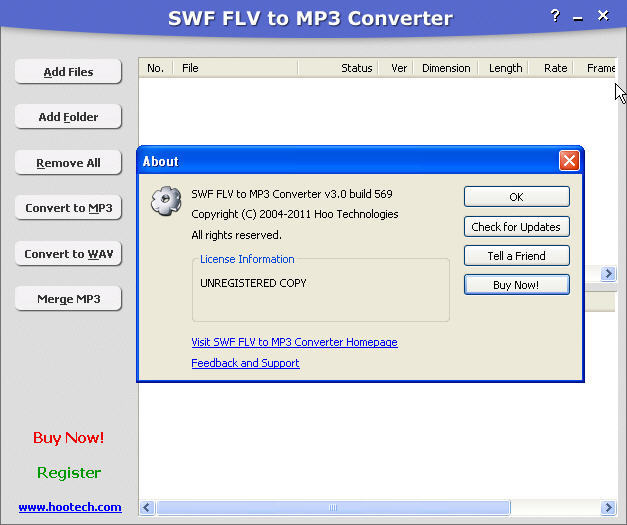This screenshot has height=525, width=627.
Task: Start Convert to WAV
Action: tap(68, 254)
